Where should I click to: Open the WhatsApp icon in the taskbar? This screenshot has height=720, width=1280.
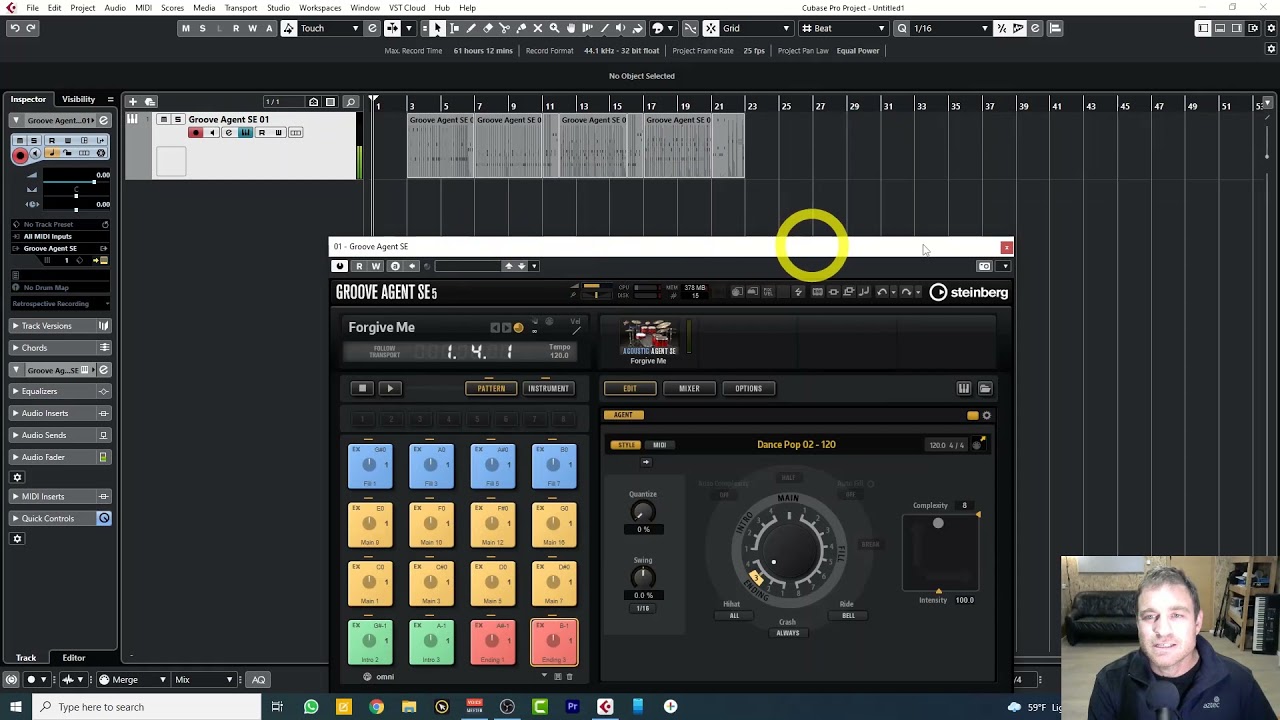pyautogui.click(x=311, y=707)
